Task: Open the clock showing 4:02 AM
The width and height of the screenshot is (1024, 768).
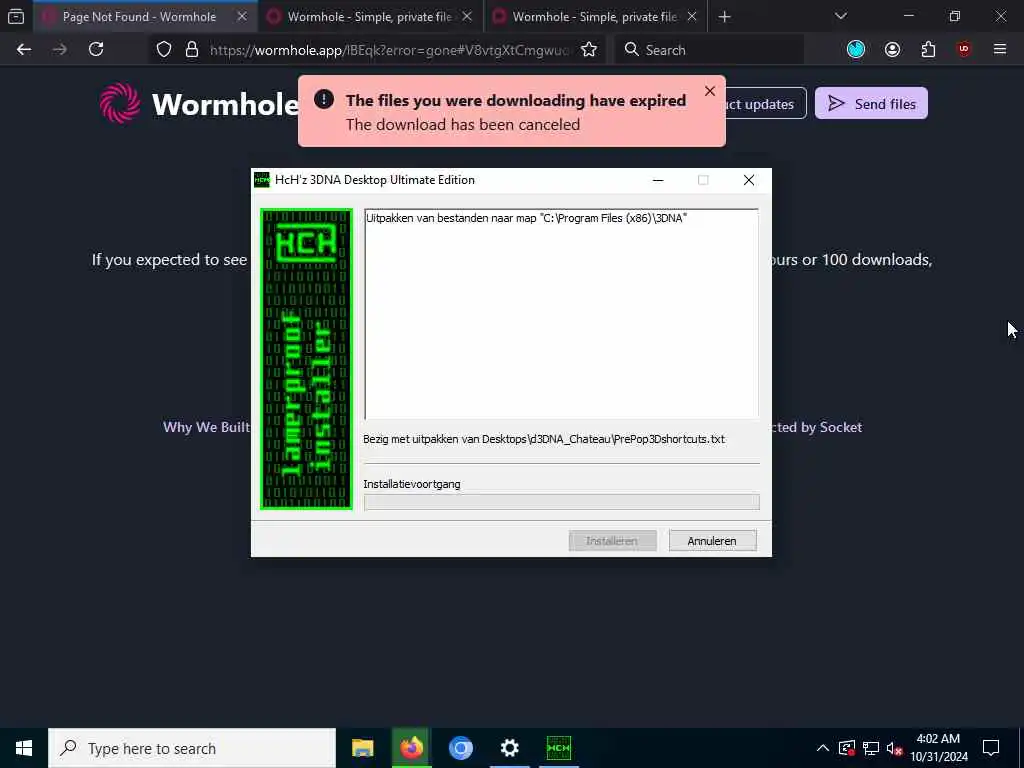Action: pos(938,748)
